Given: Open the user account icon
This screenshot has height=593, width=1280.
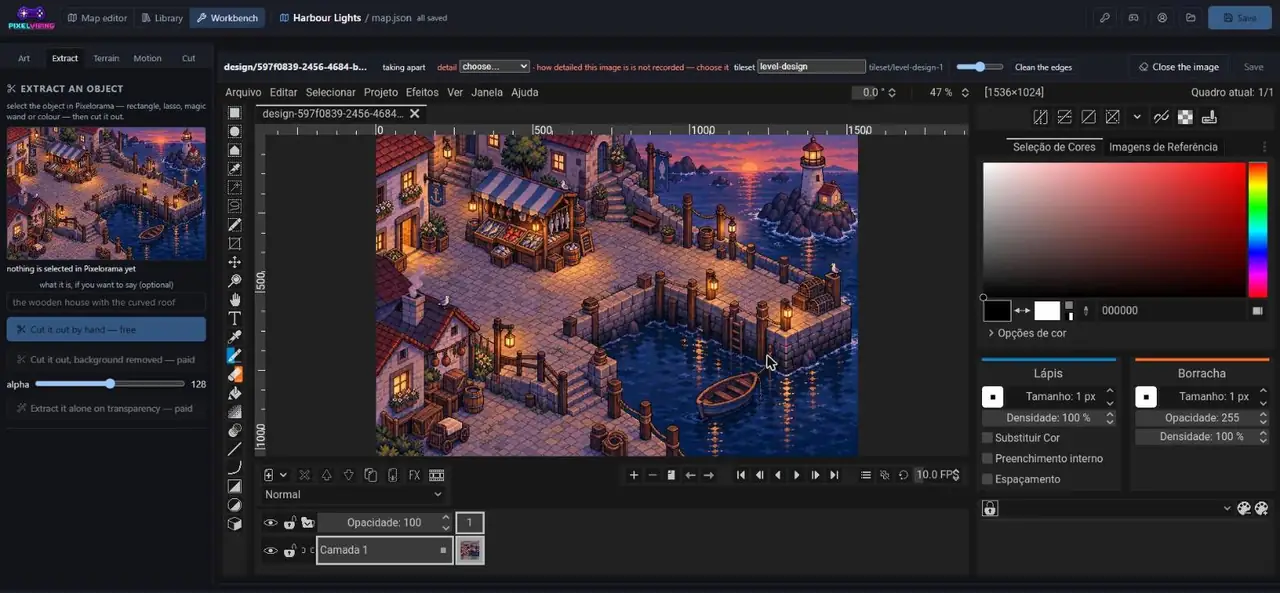Looking at the screenshot, I should tap(1162, 18).
